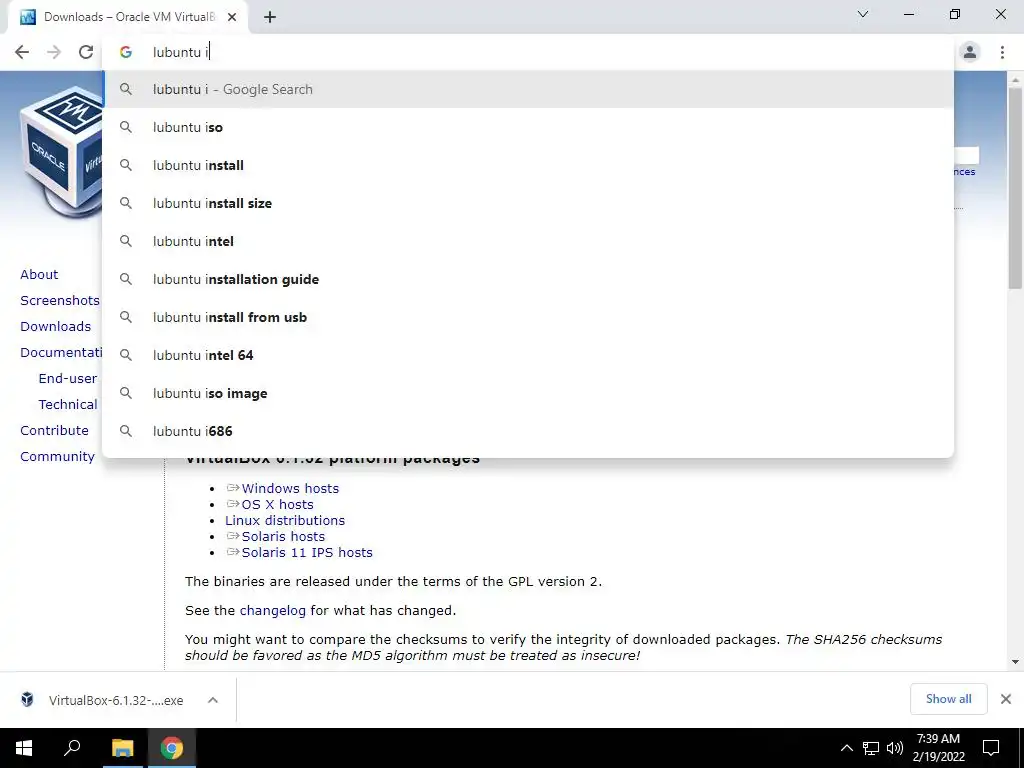
Task: Pick the 'lubuntu install' suggestion
Action: point(528,165)
